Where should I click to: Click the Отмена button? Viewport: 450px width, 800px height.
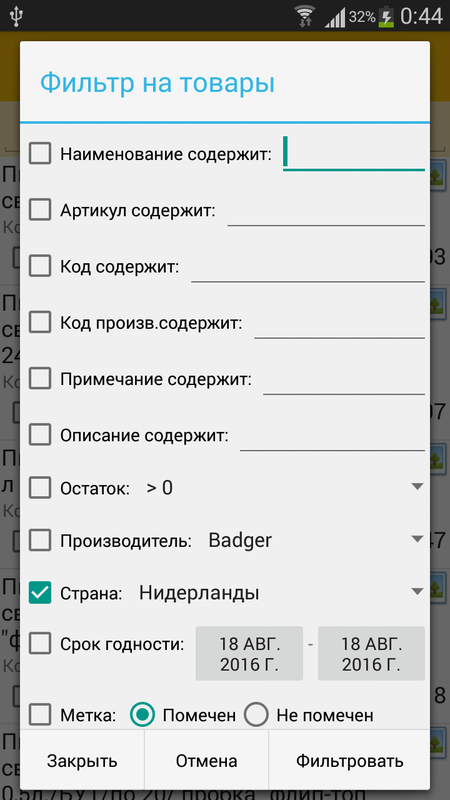tap(207, 761)
